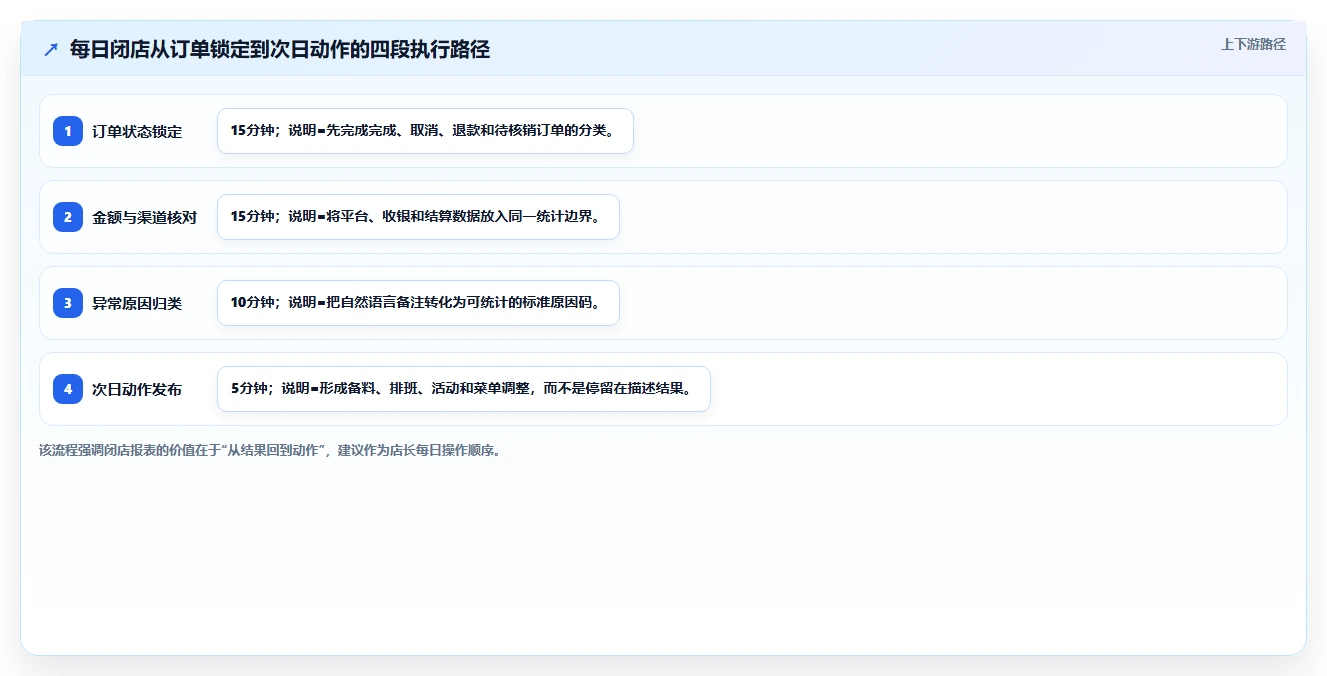
Task: Click the note about 备料、排班、活动和菜单调整
Action: (x=463, y=389)
